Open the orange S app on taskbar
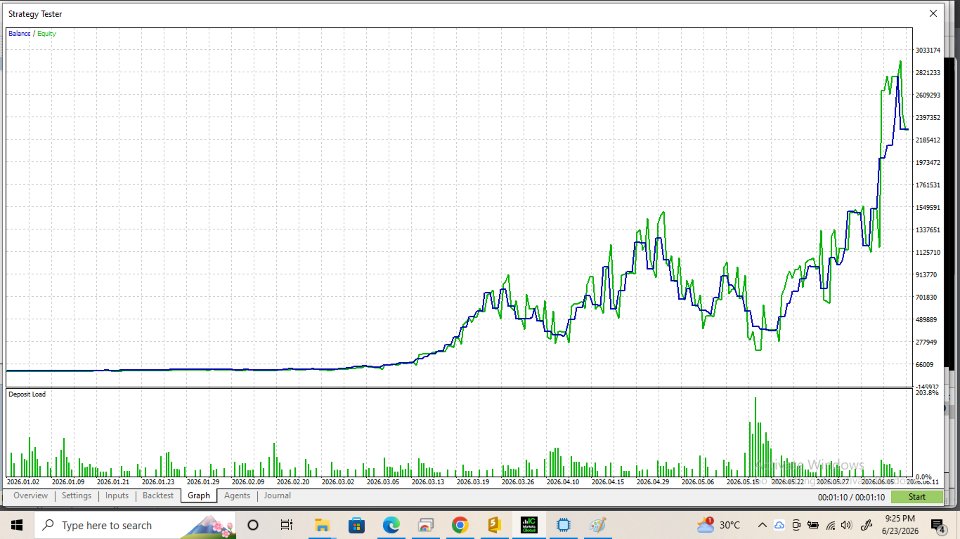 [x=495, y=525]
